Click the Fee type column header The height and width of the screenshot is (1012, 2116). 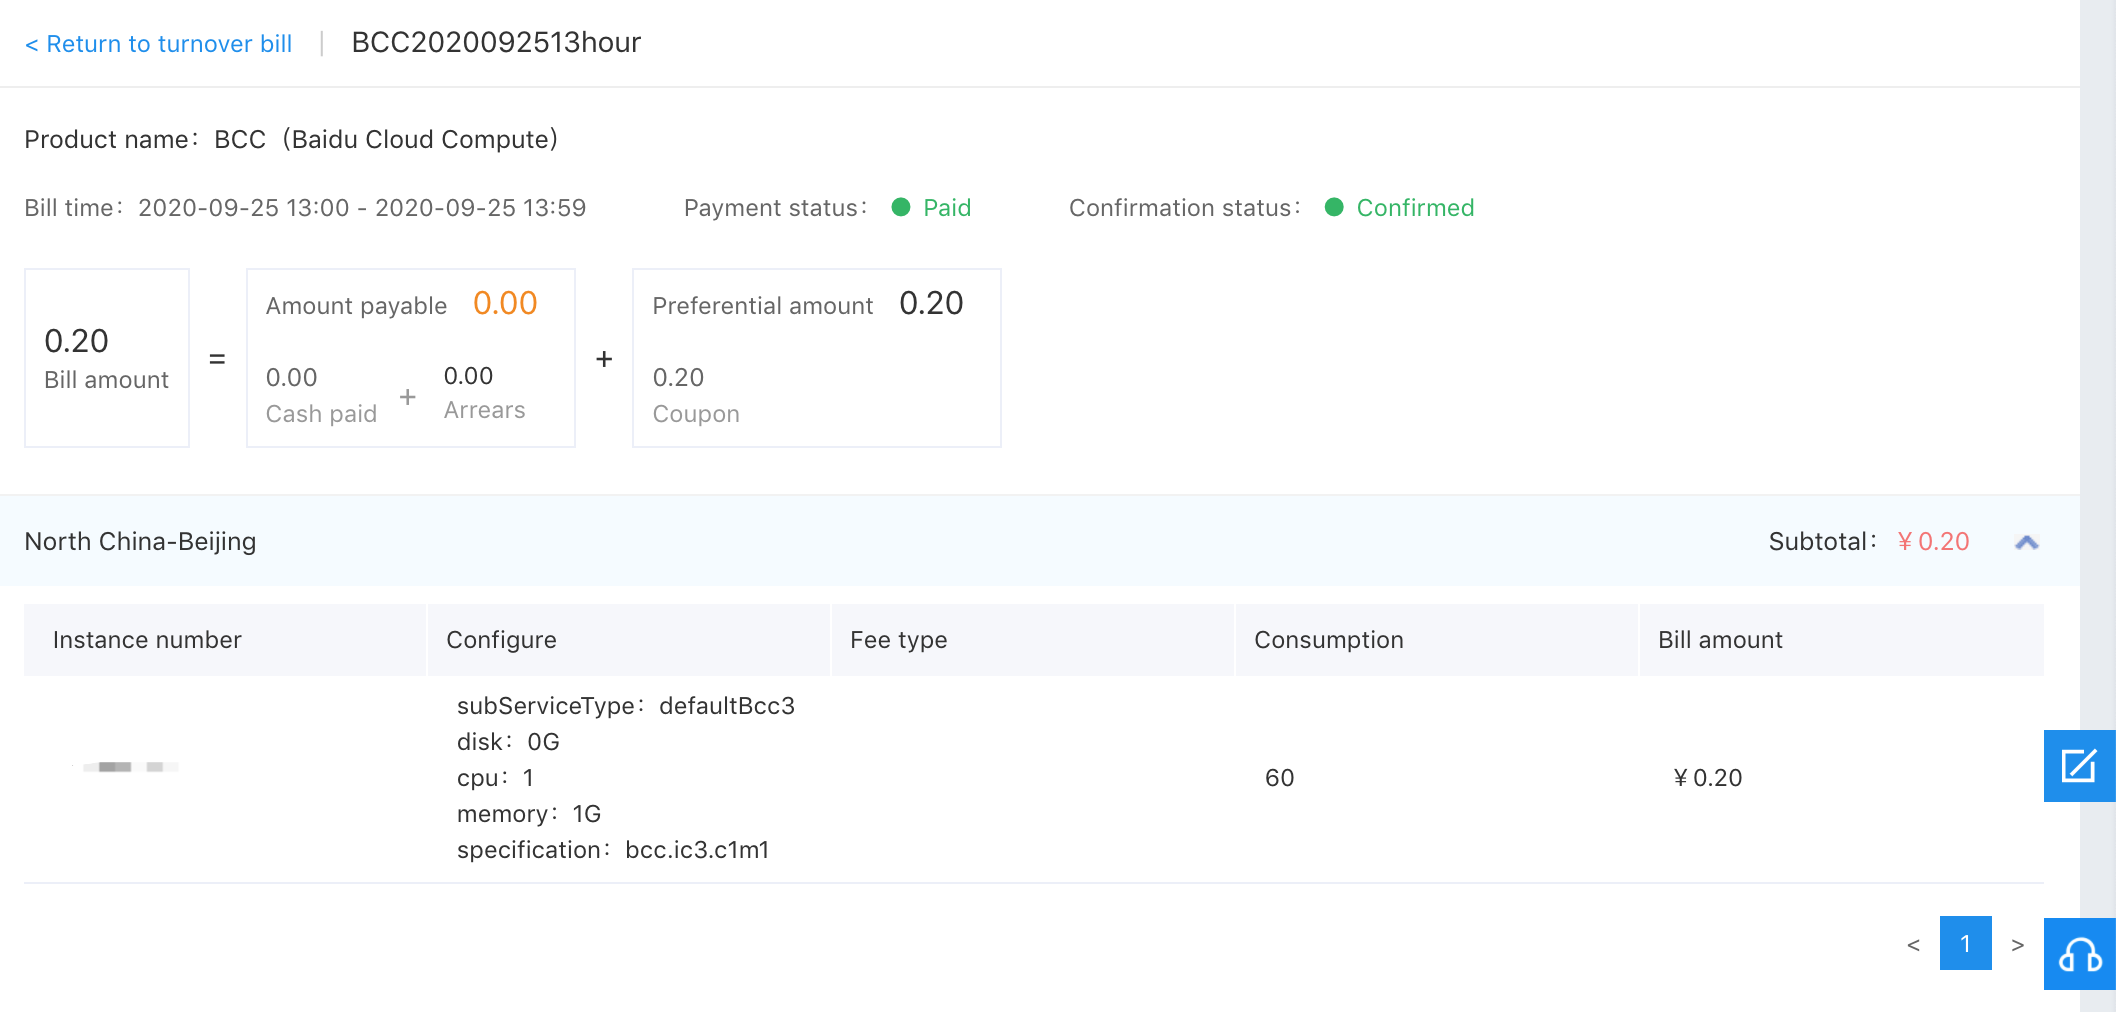pyautogui.click(x=898, y=640)
